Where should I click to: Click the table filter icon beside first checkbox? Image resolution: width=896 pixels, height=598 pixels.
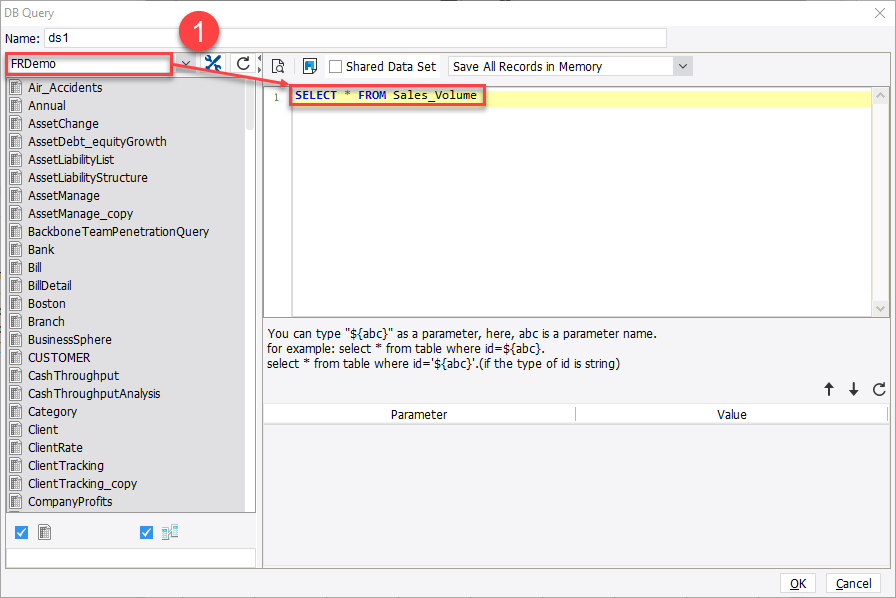coord(44,532)
